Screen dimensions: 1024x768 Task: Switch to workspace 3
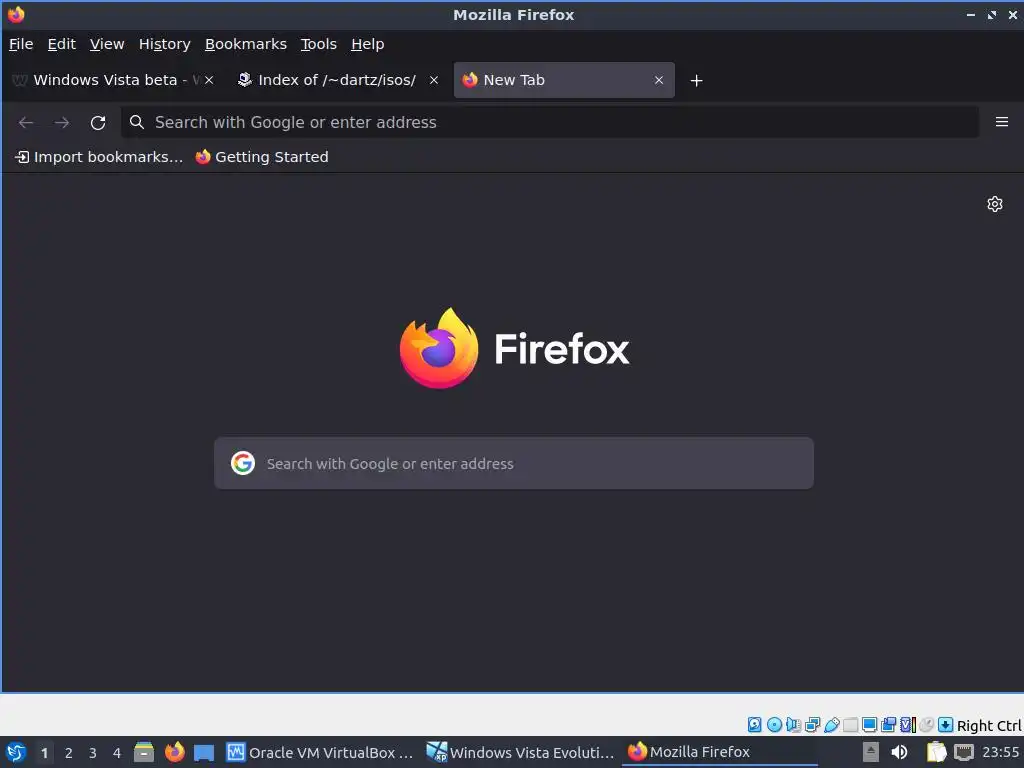click(x=93, y=753)
